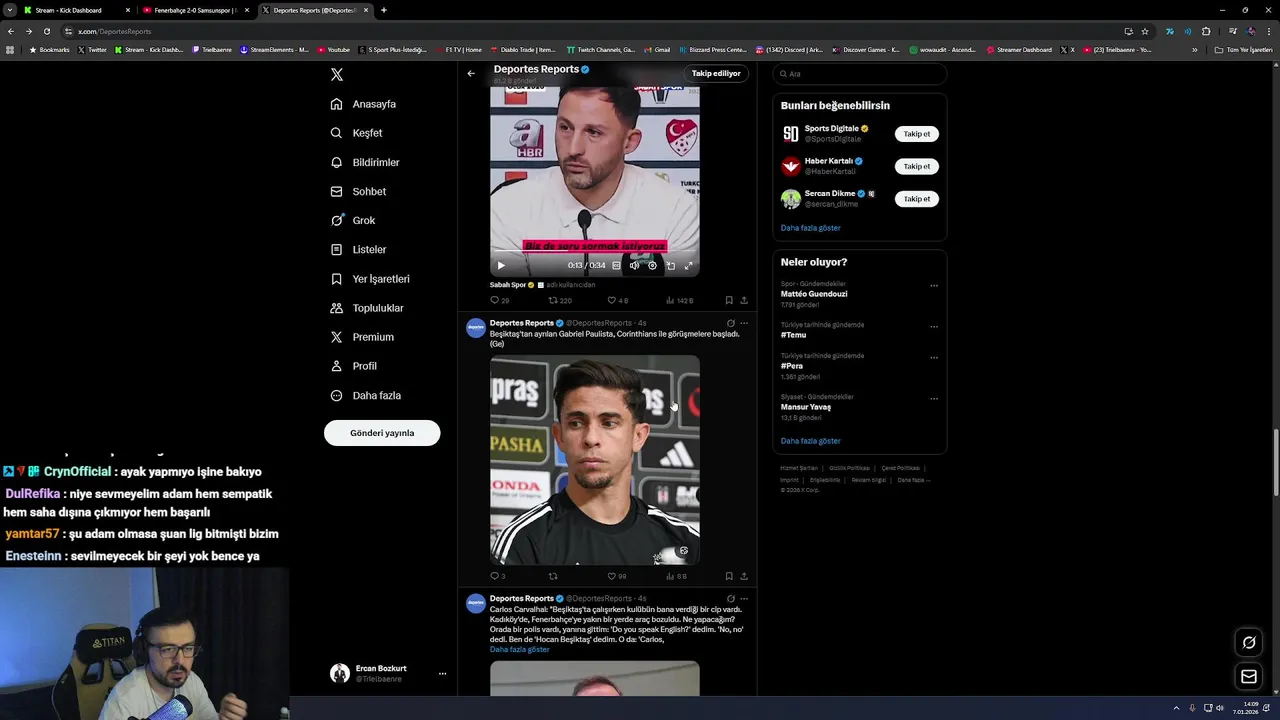The width and height of the screenshot is (1280, 720).
Task: Click the Ara search field
Action: pos(860,74)
